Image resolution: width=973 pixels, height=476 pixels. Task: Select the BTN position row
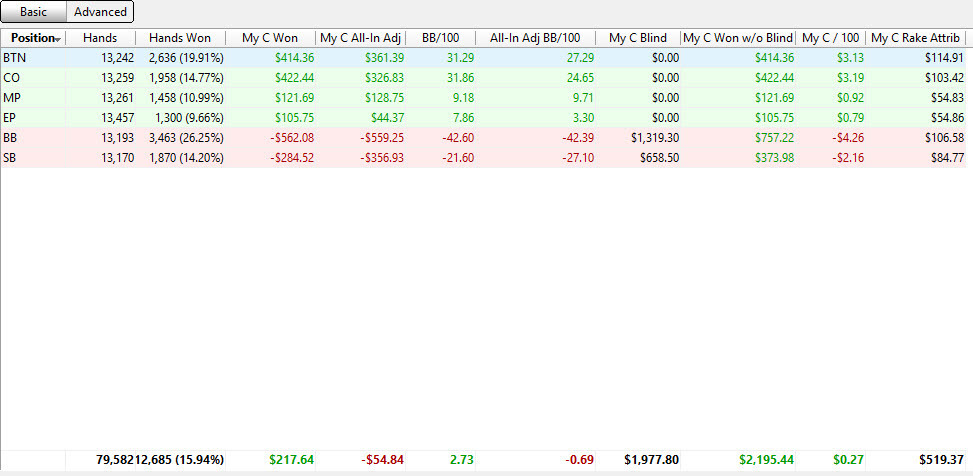point(484,58)
